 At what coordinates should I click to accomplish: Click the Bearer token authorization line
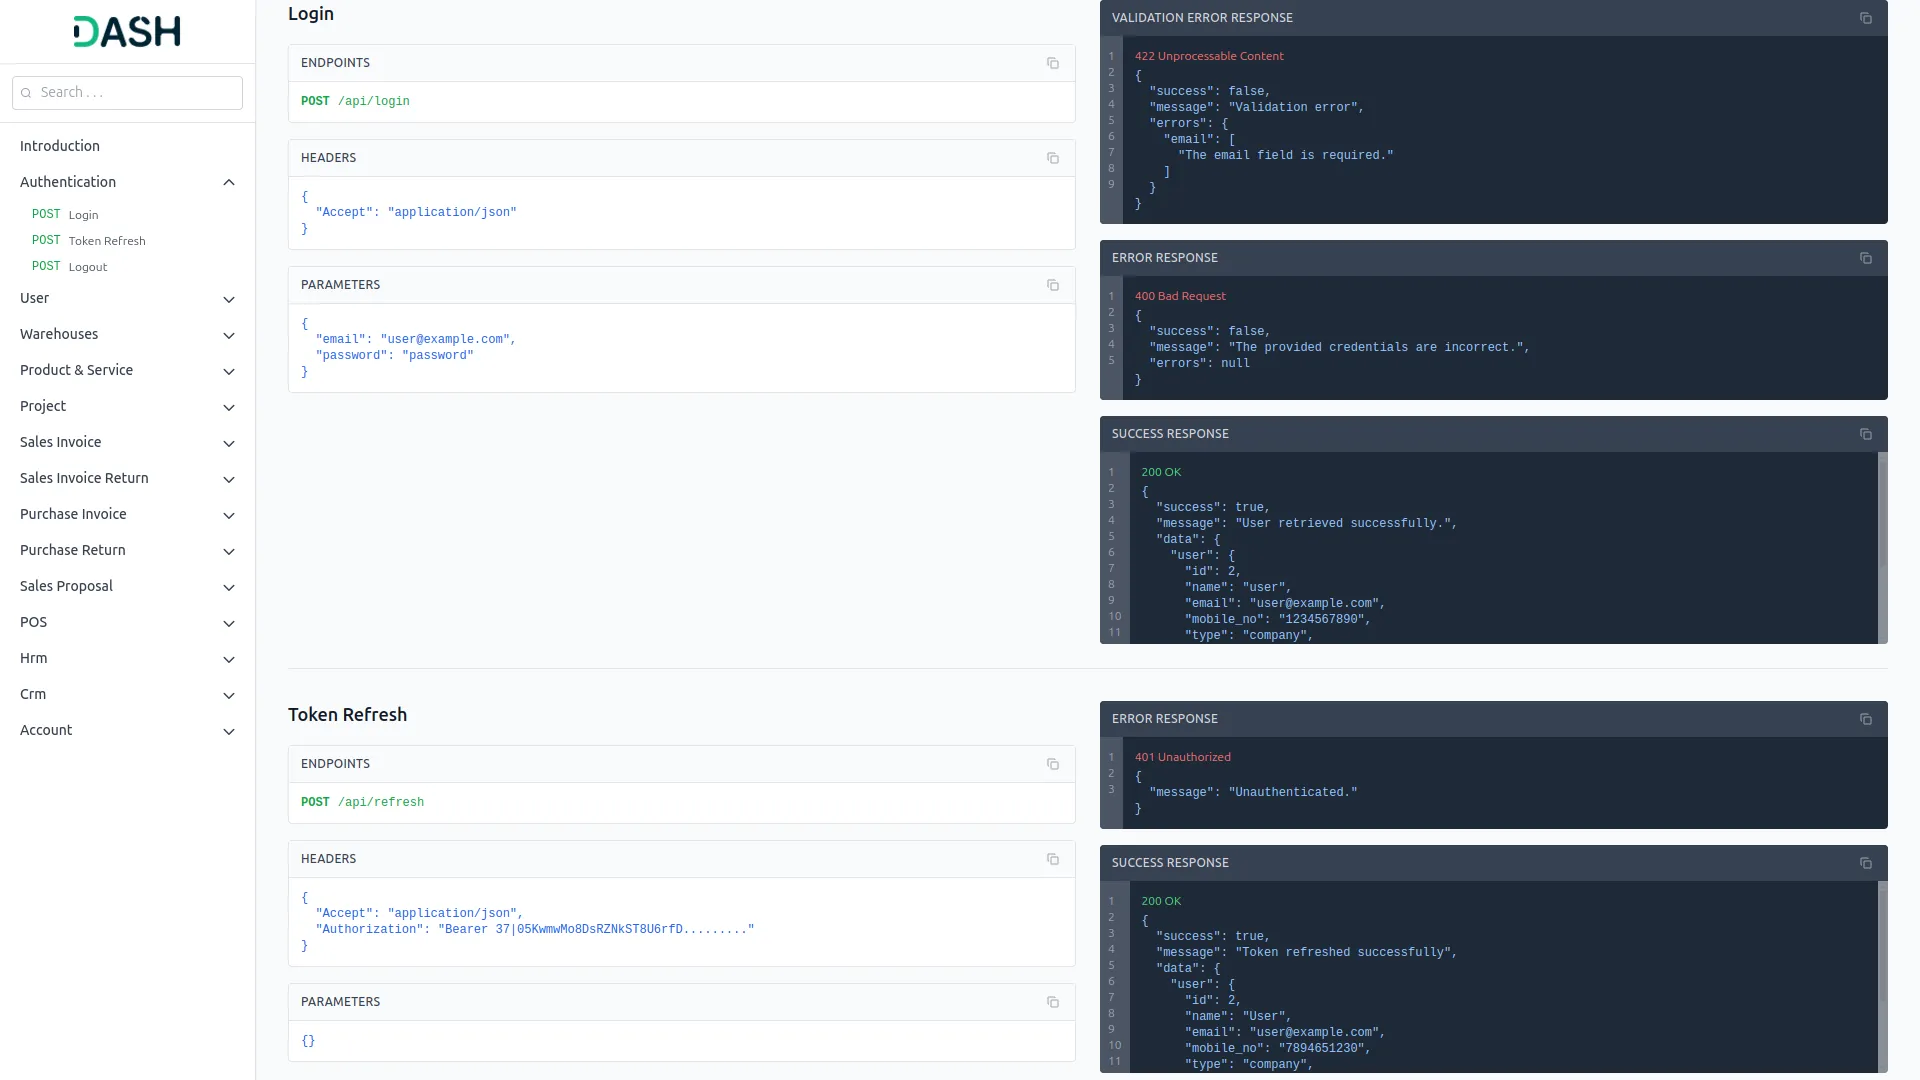coord(535,929)
